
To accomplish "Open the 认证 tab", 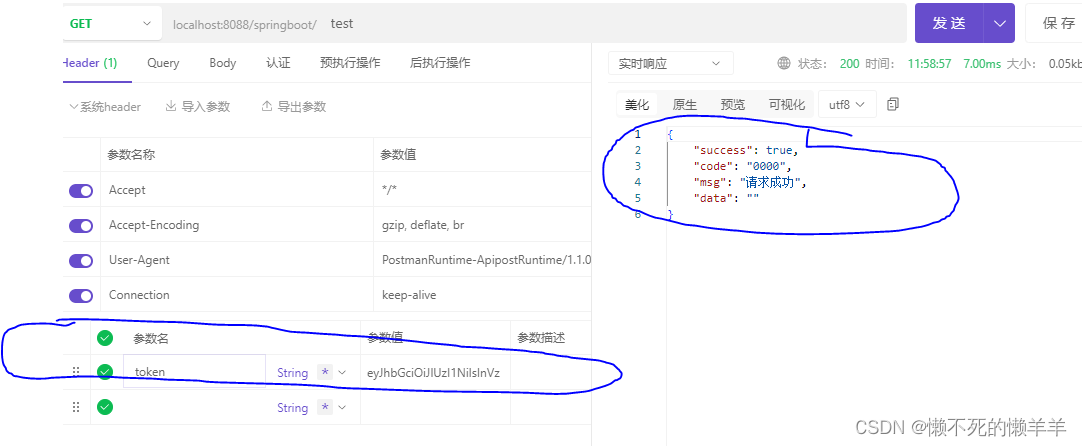I will [278, 63].
